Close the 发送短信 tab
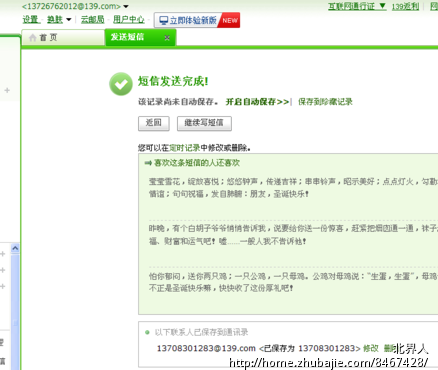Screen dimensions: 438x370 pos(167,38)
